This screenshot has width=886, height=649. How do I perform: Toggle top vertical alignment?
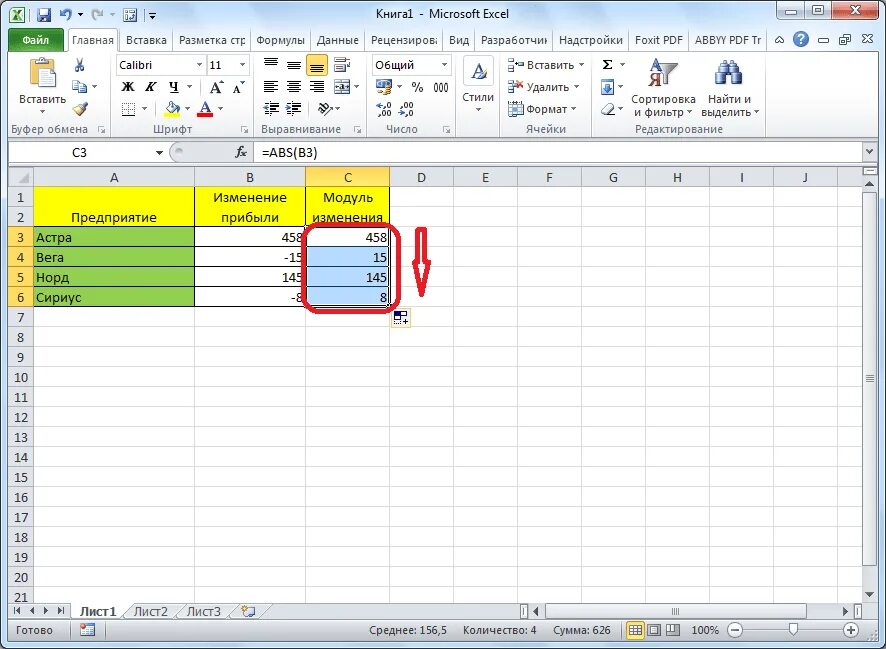(x=271, y=65)
